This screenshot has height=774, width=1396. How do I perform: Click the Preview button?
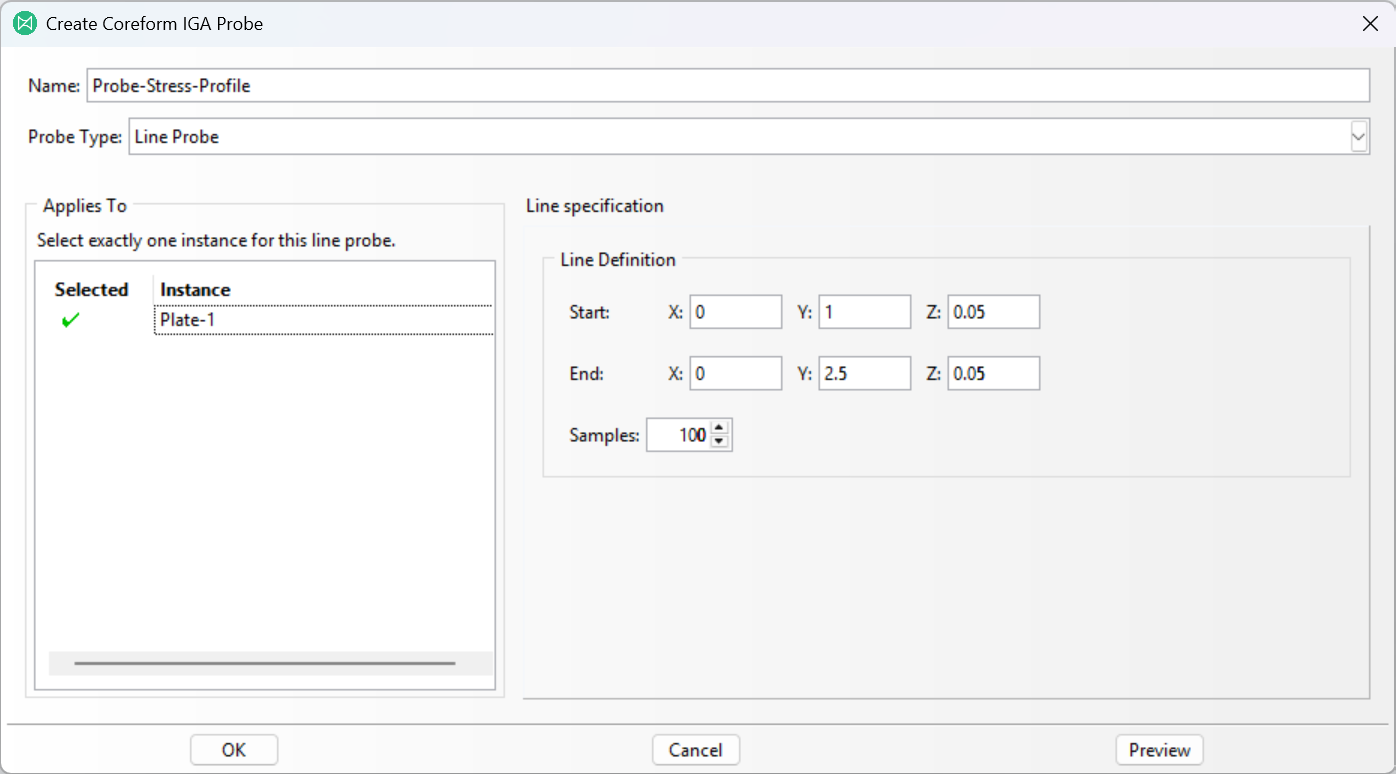(1159, 750)
